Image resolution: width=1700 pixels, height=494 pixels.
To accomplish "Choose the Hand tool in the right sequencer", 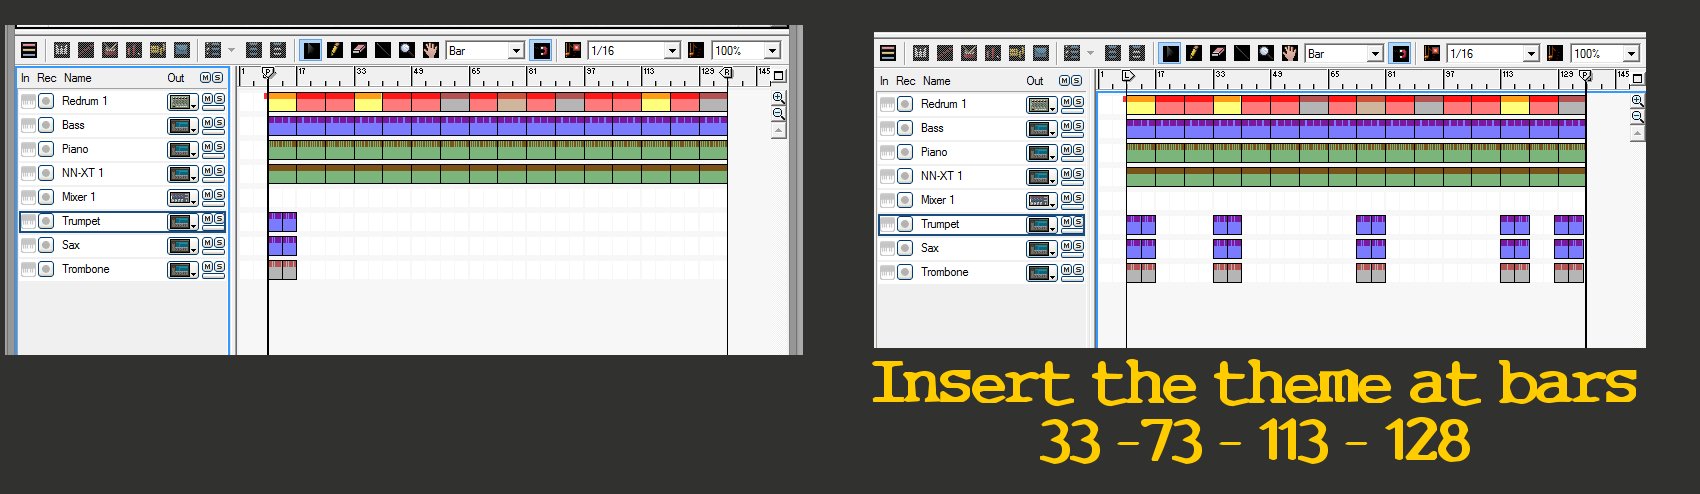I will tap(1290, 53).
